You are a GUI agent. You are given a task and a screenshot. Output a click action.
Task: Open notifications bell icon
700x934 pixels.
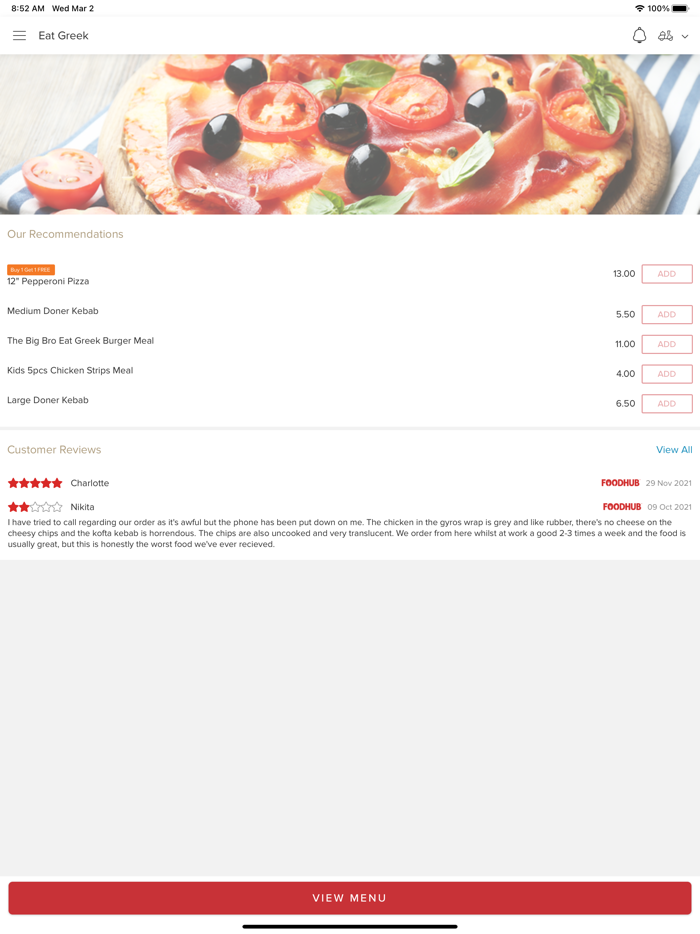coord(639,36)
